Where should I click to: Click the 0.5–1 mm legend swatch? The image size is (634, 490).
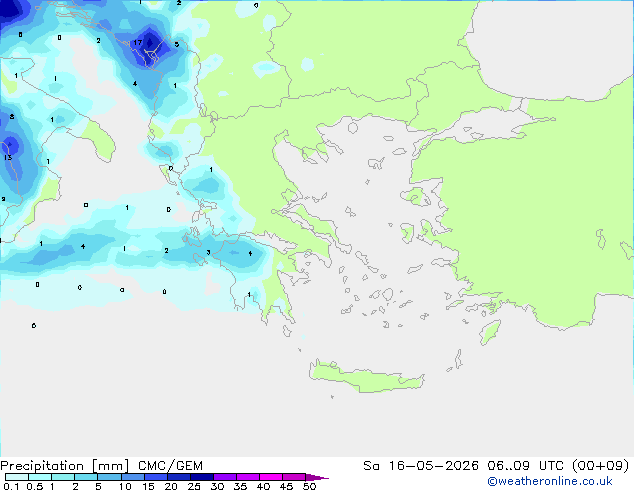point(40,477)
